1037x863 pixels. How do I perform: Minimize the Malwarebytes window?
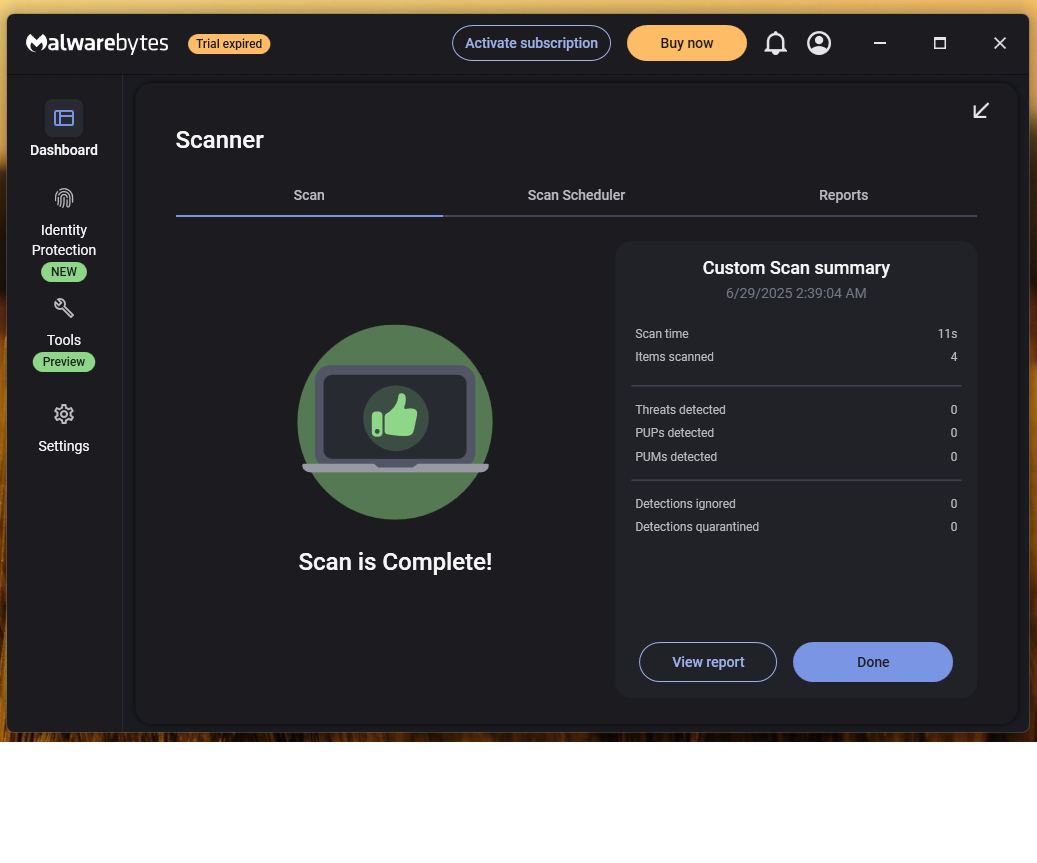pyautogui.click(x=880, y=44)
